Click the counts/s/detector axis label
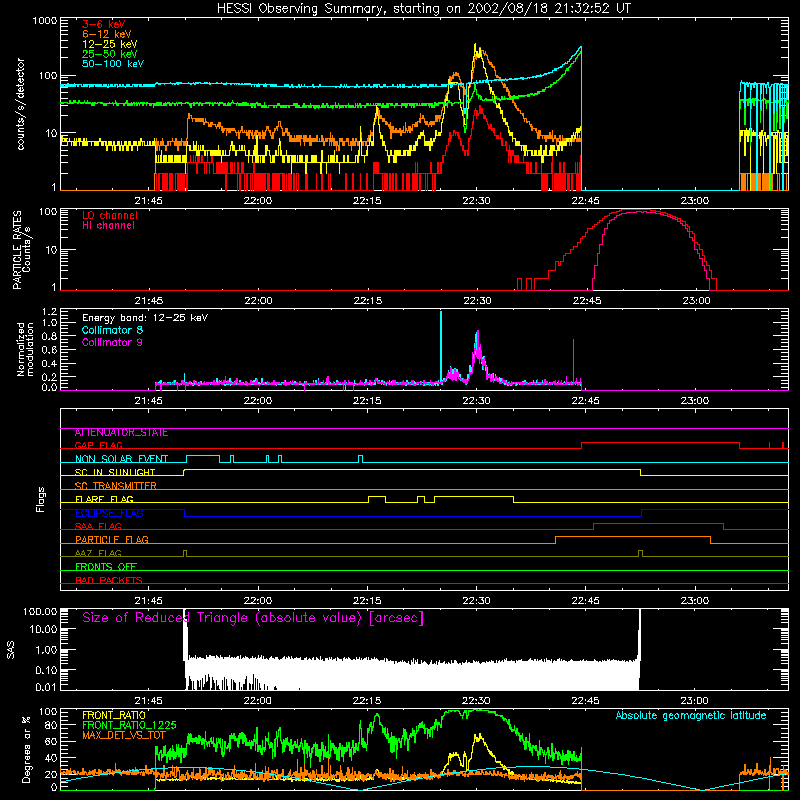Image resolution: width=800 pixels, height=800 pixels. 21,104
